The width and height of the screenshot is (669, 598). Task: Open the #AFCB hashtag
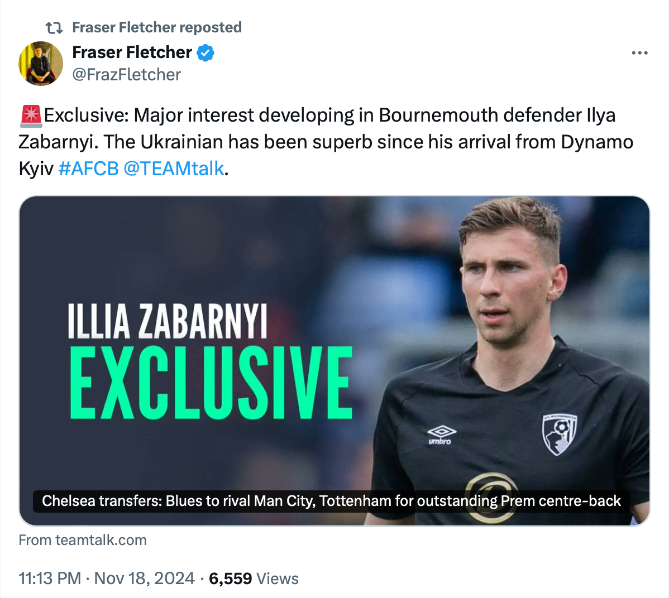pyautogui.click(x=88, y=168)
